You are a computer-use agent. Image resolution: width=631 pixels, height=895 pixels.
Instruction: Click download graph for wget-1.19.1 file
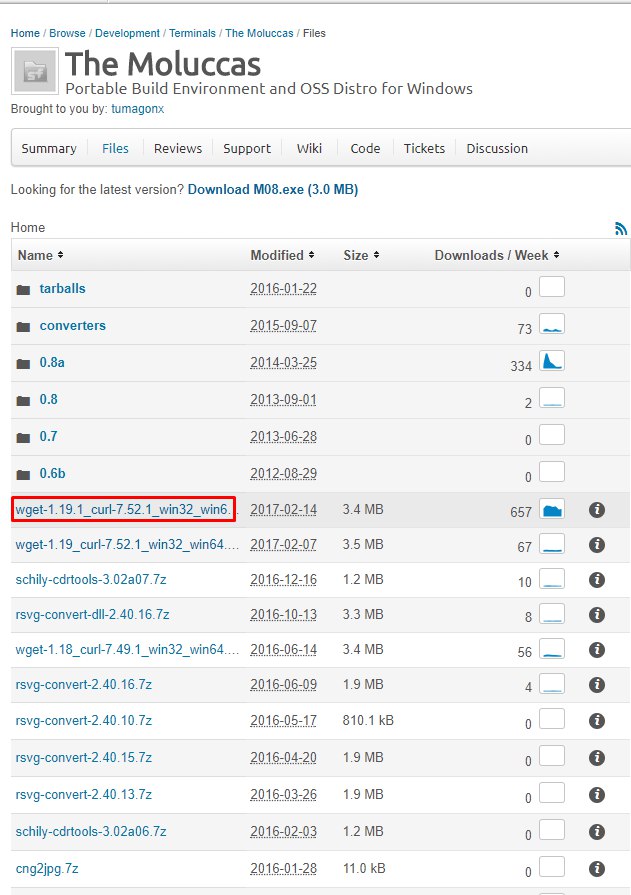point(552,509)
